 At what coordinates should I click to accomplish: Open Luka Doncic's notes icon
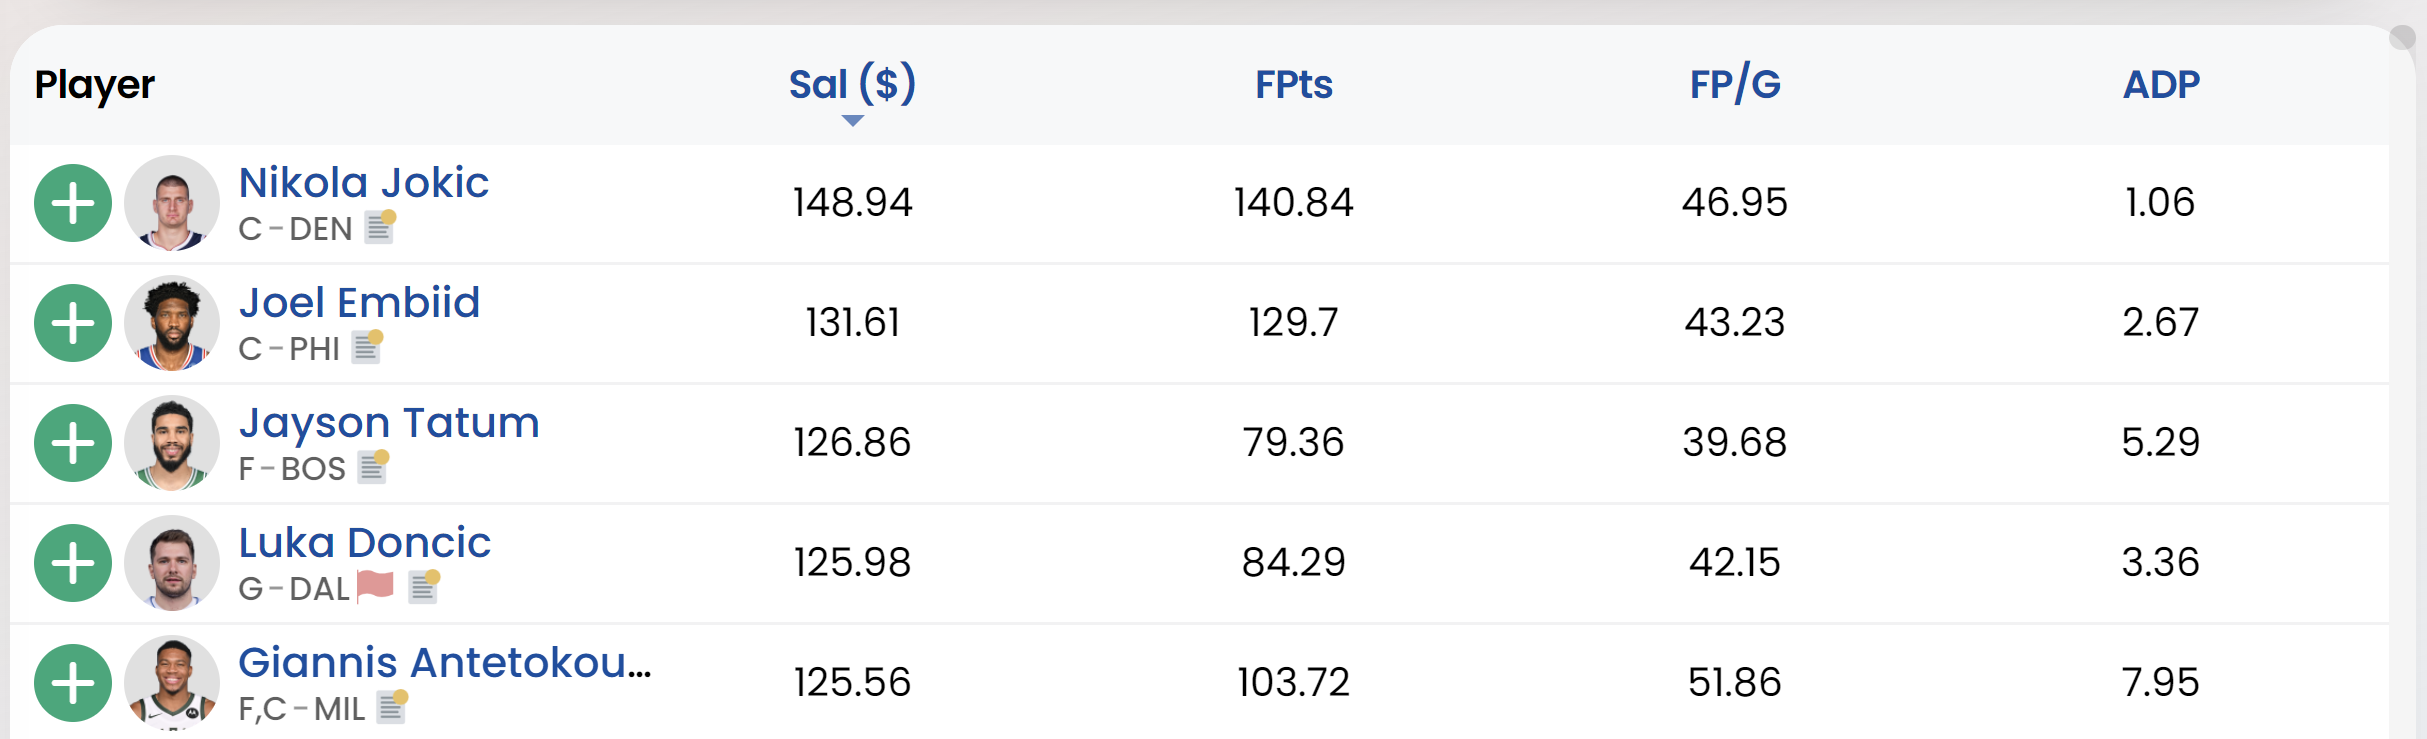pos(424,587)
